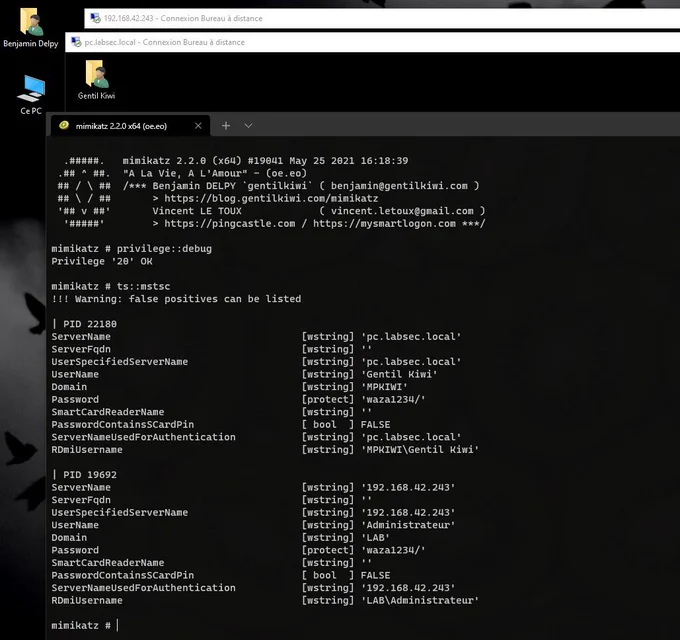Open the Gentil Kiwi folder icon
Image resolution: width=680 pixels, height=640 pixels.
tap(96, 80)
